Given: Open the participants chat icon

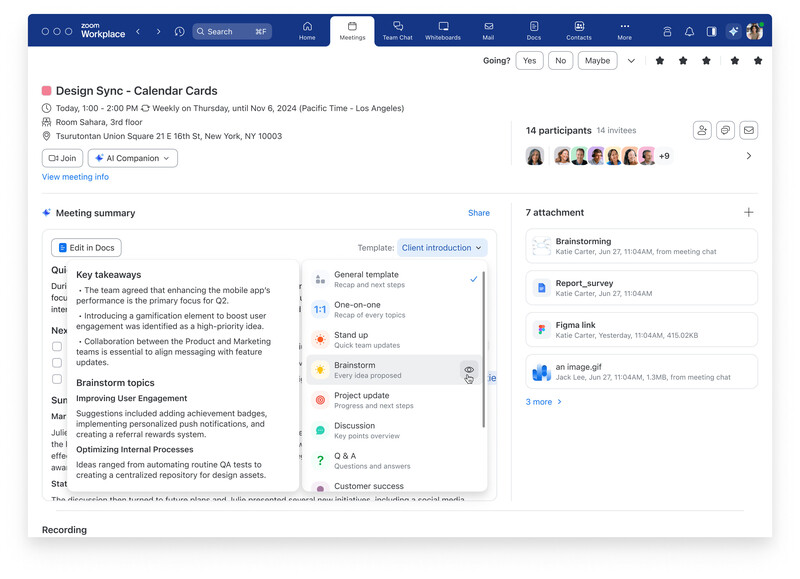Looking at the screenshot, I should [726, 130].
